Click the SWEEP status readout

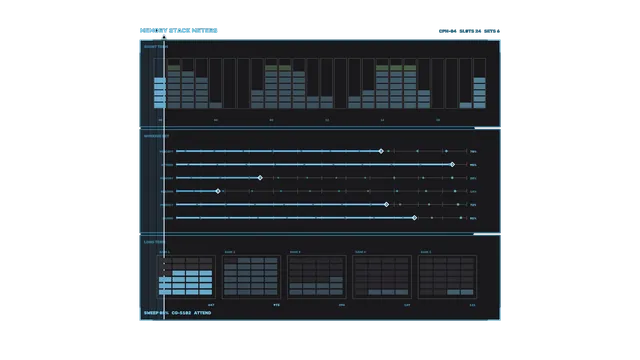tap(156, 313)
